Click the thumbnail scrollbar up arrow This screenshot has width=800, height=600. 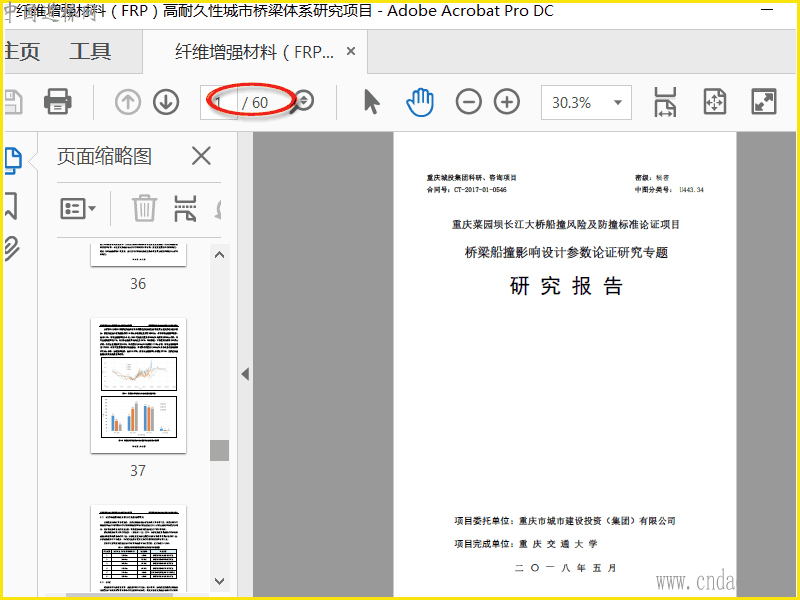pyautogui.click(x=219, y=255)
